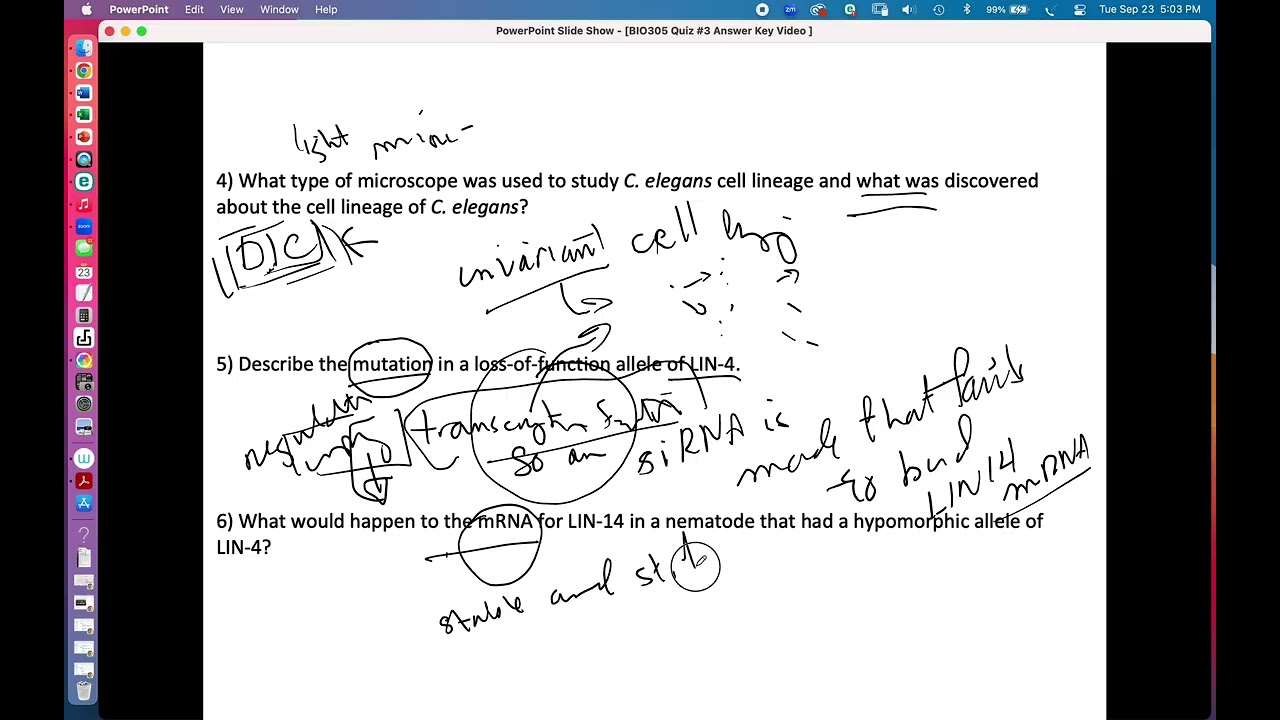Open Control Center in the menu bar
The height and width of the screenshot is (720, 1280).
click(x=1080, y=10)
